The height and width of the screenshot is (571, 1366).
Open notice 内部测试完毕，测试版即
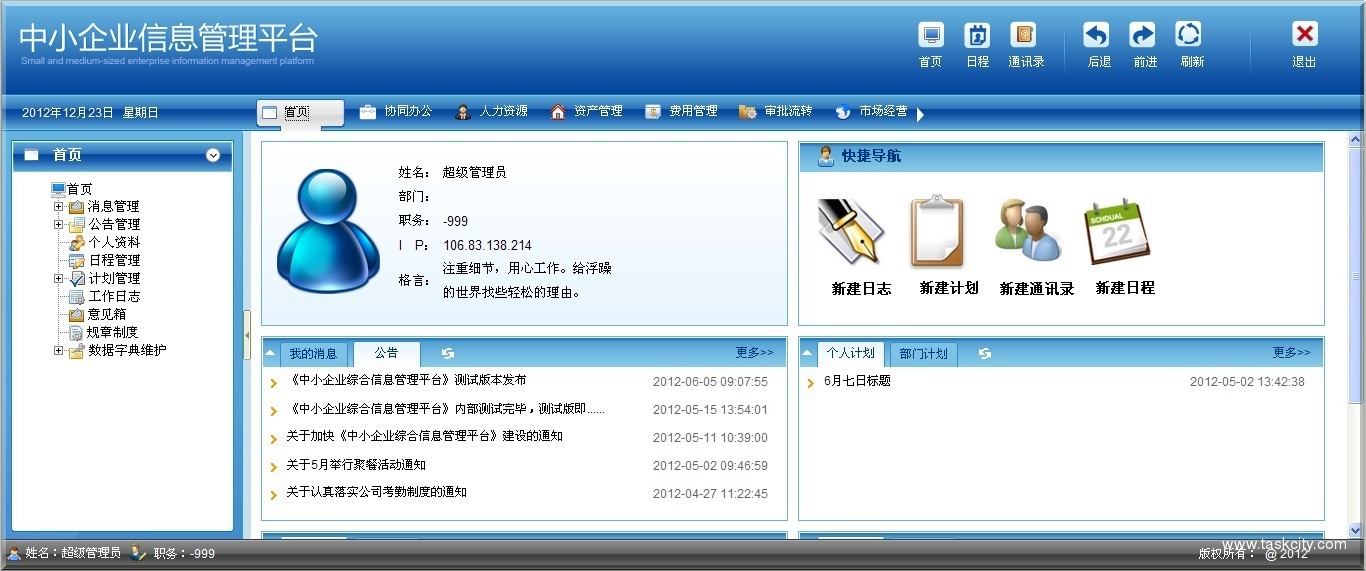(446, 409)
